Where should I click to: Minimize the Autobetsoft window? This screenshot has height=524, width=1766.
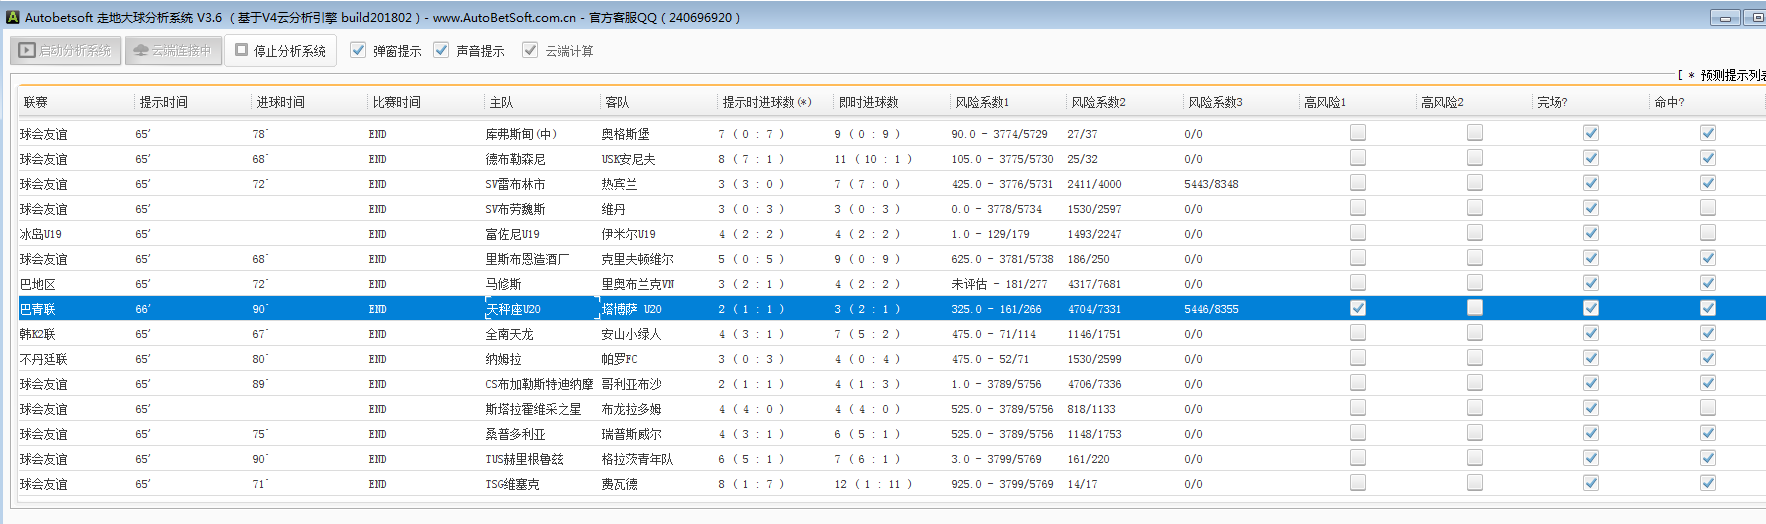tap(1725, 18)
